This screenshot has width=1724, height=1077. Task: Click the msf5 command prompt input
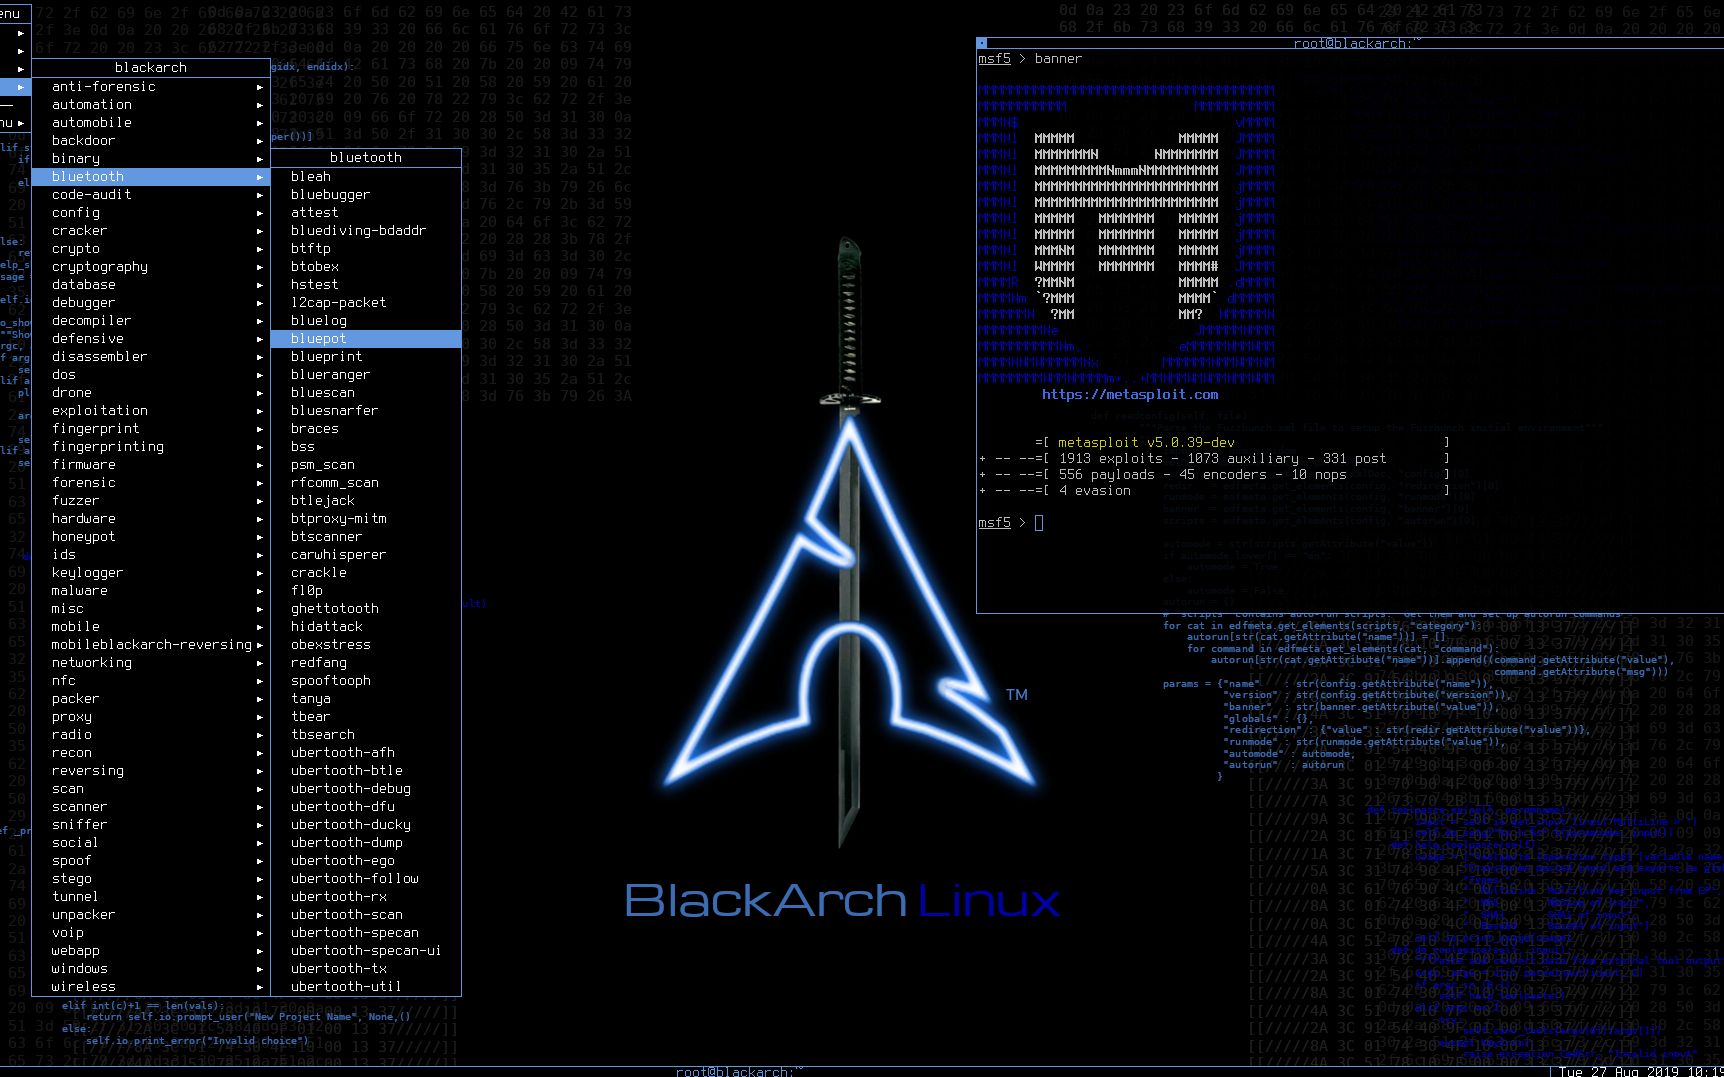coord(1038,522)
